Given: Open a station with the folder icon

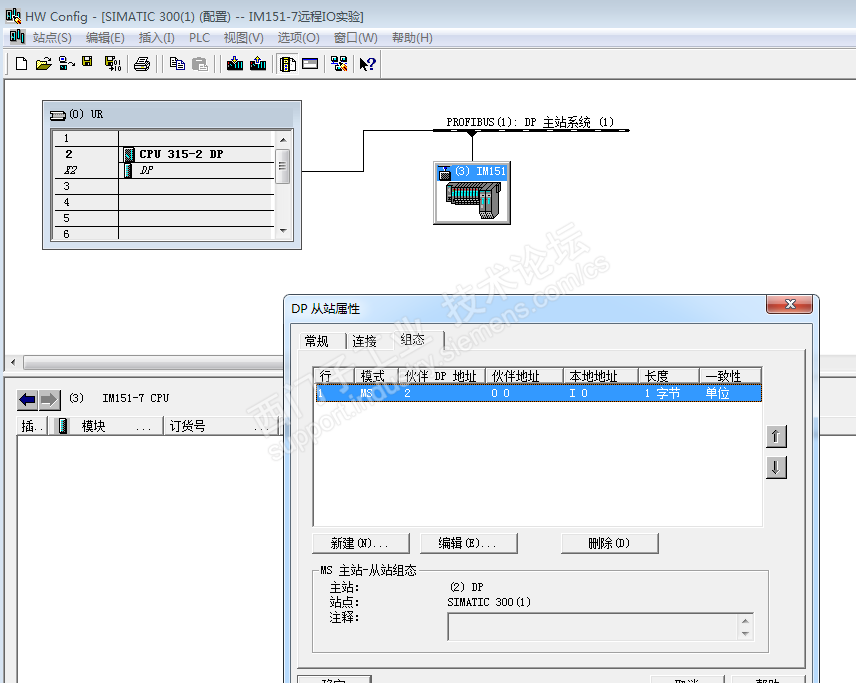Looking at the screenshot, I should coord(44,64).
